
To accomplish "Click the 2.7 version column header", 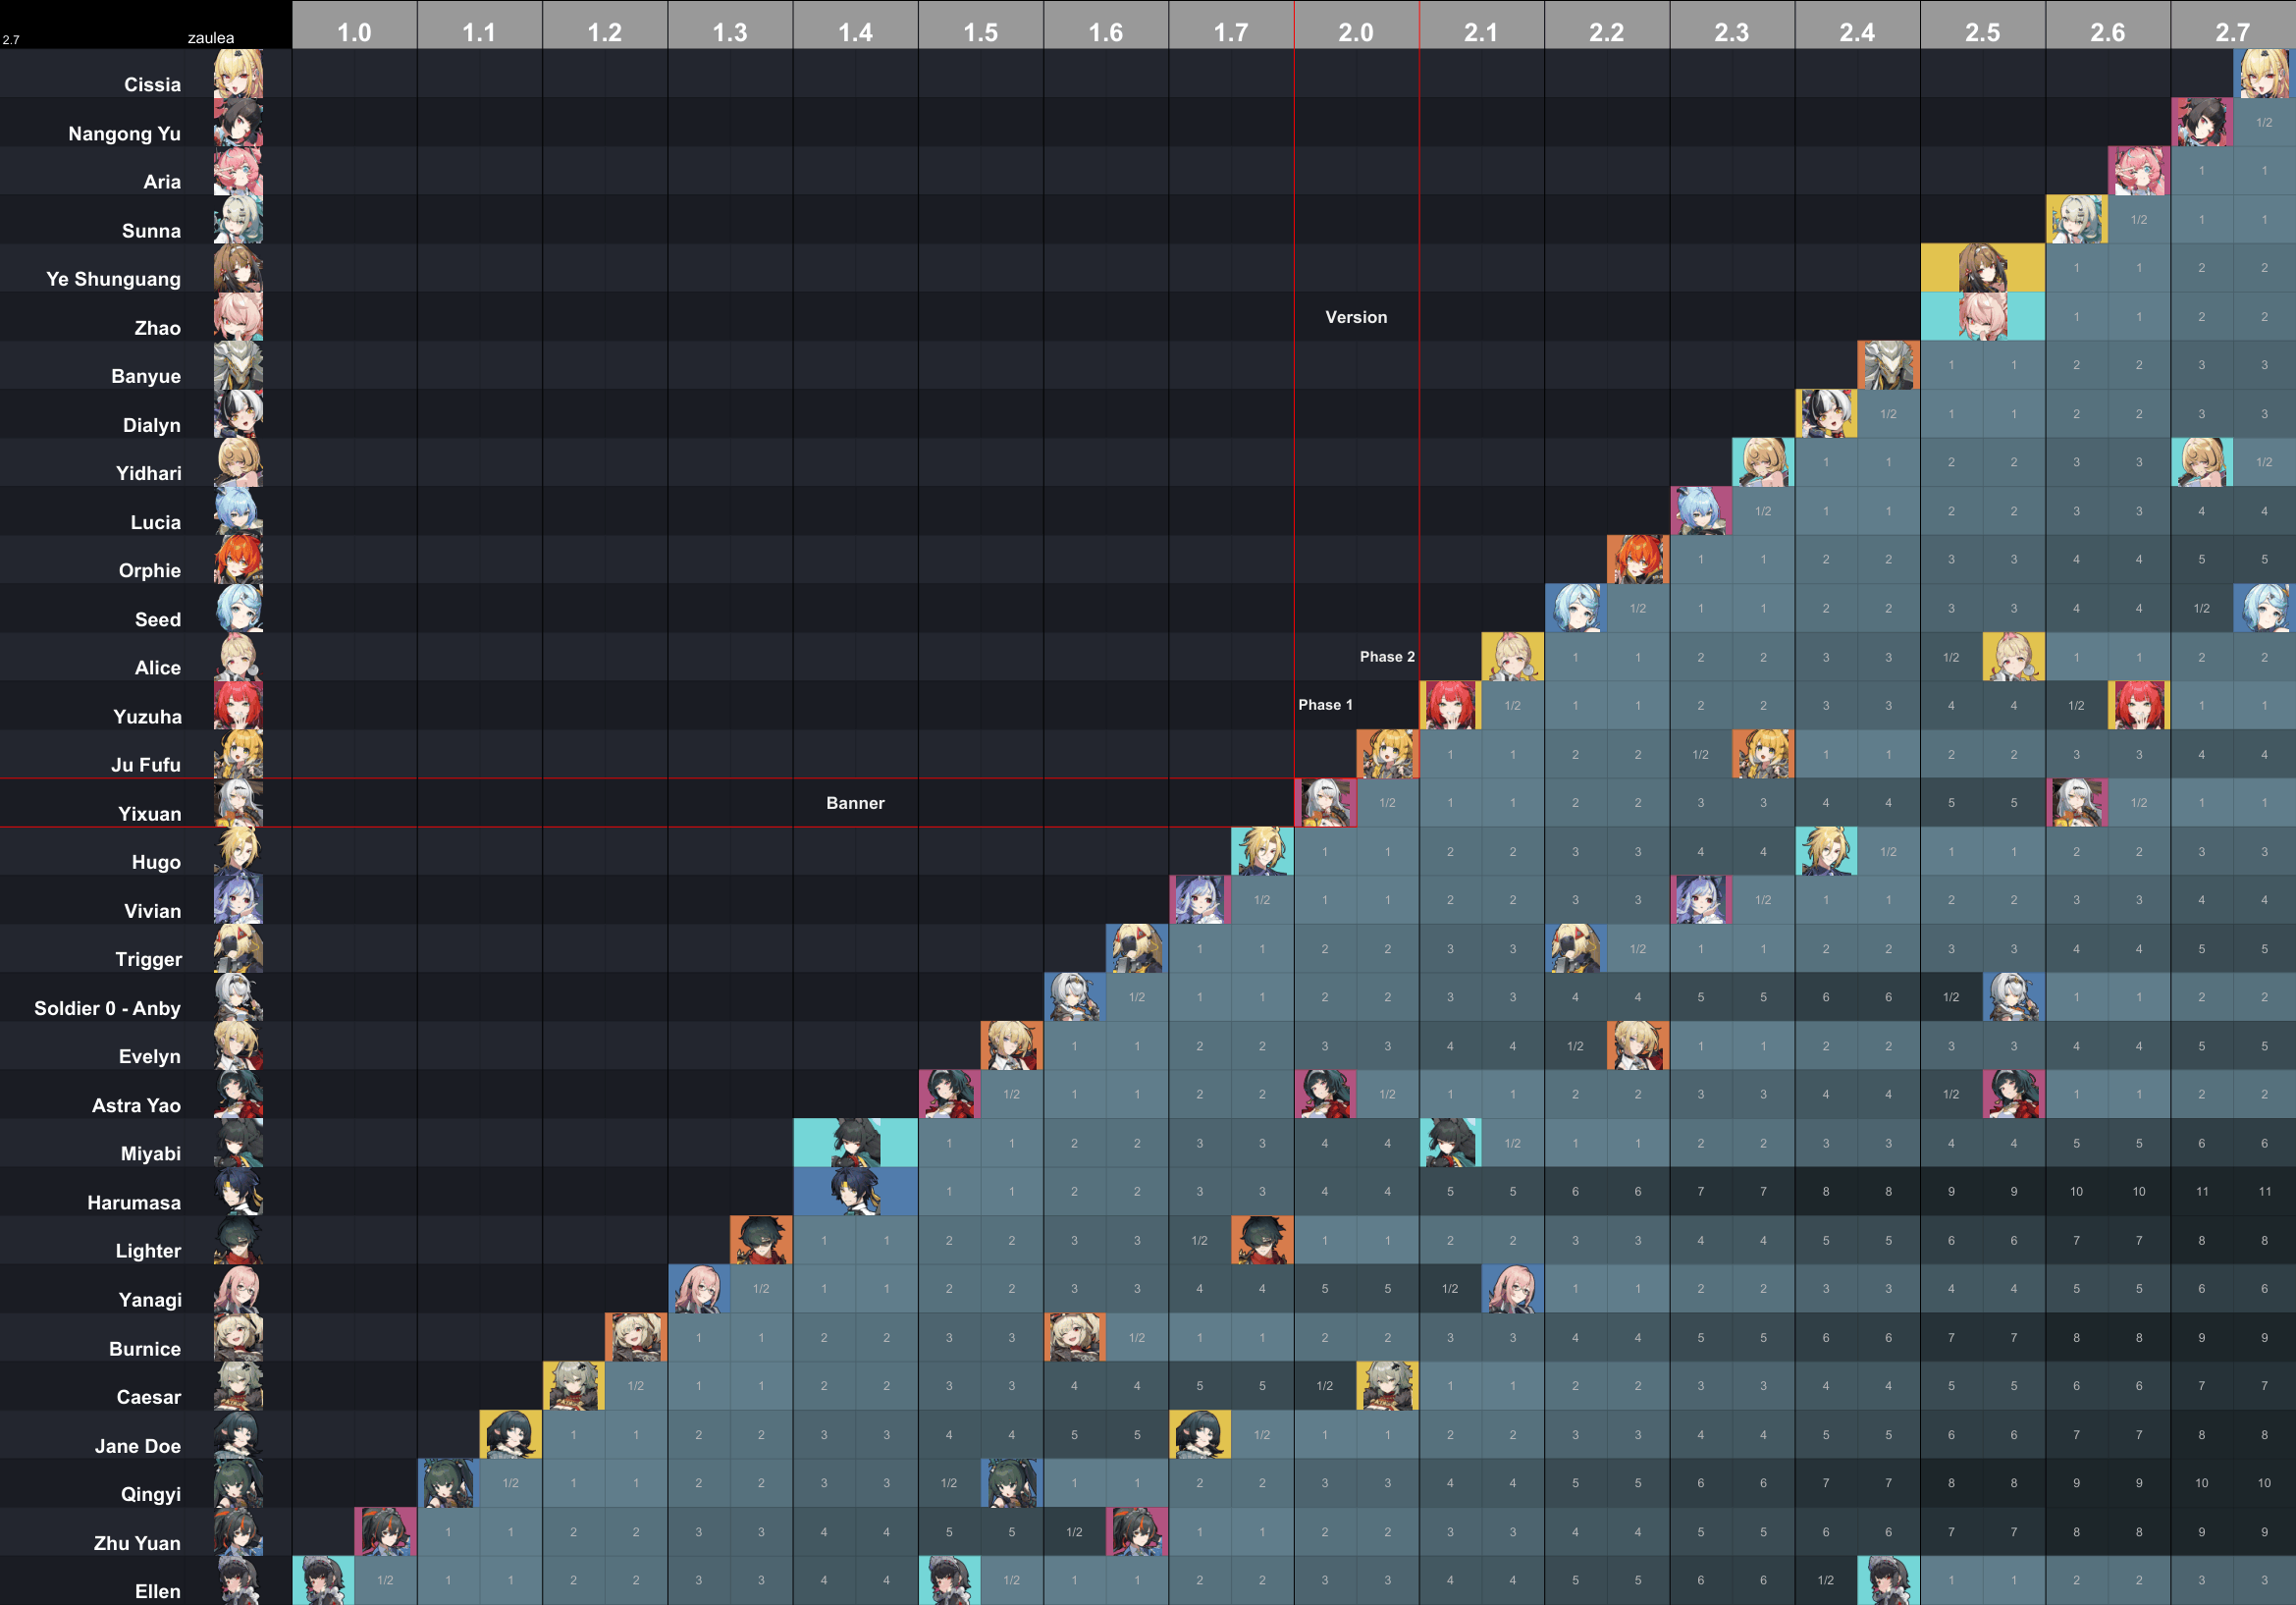I will click(x=2232, y=32).
